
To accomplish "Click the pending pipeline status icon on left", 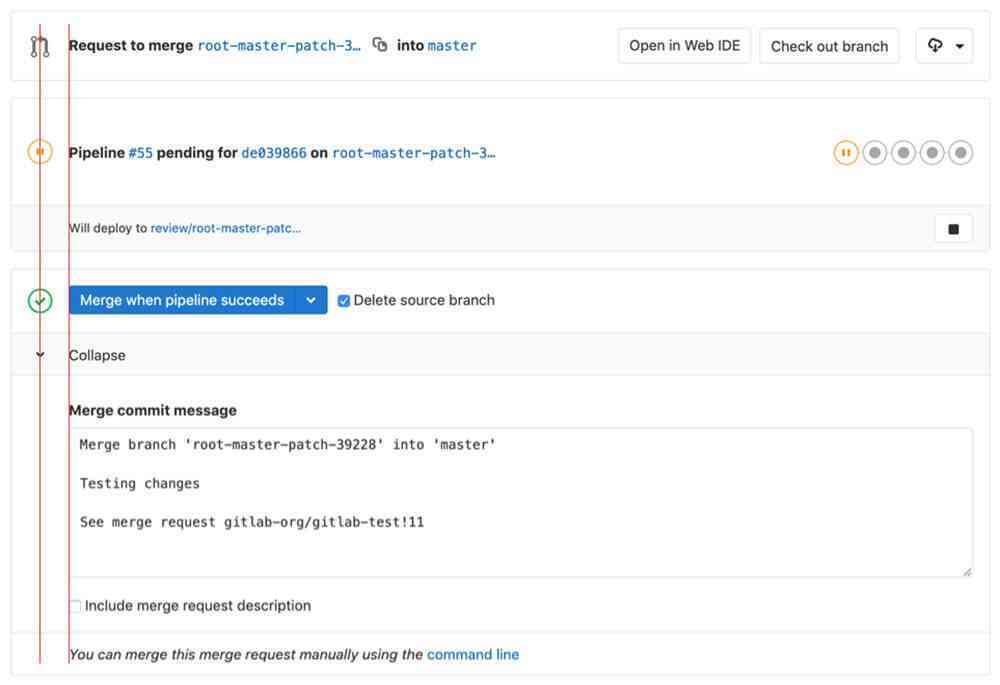I will coord(40,152).
